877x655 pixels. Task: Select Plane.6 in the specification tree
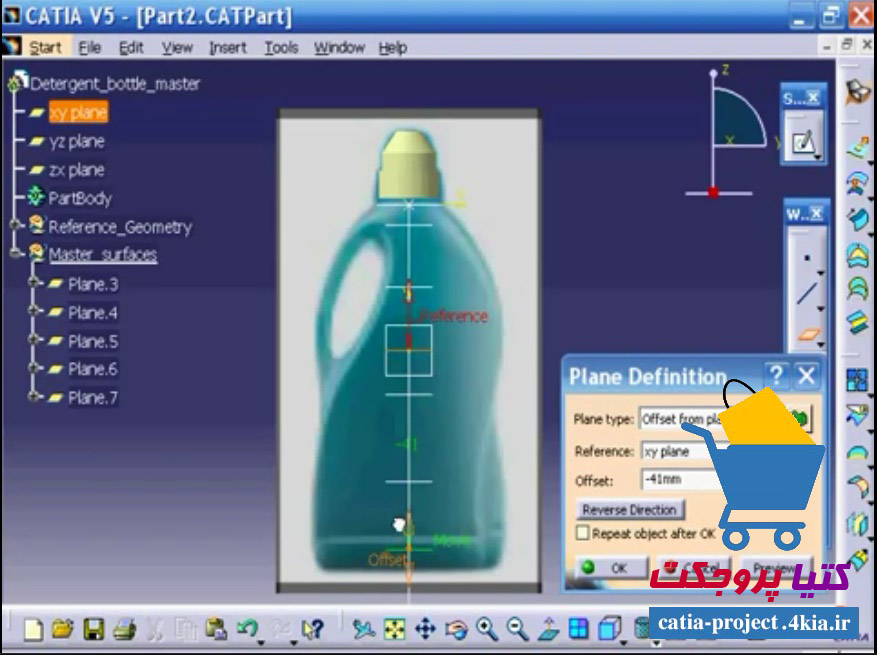pos(93,369)
